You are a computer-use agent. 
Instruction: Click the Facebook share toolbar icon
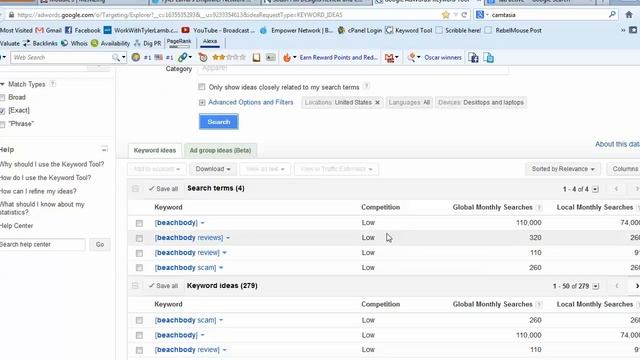[x=473, y=58]
